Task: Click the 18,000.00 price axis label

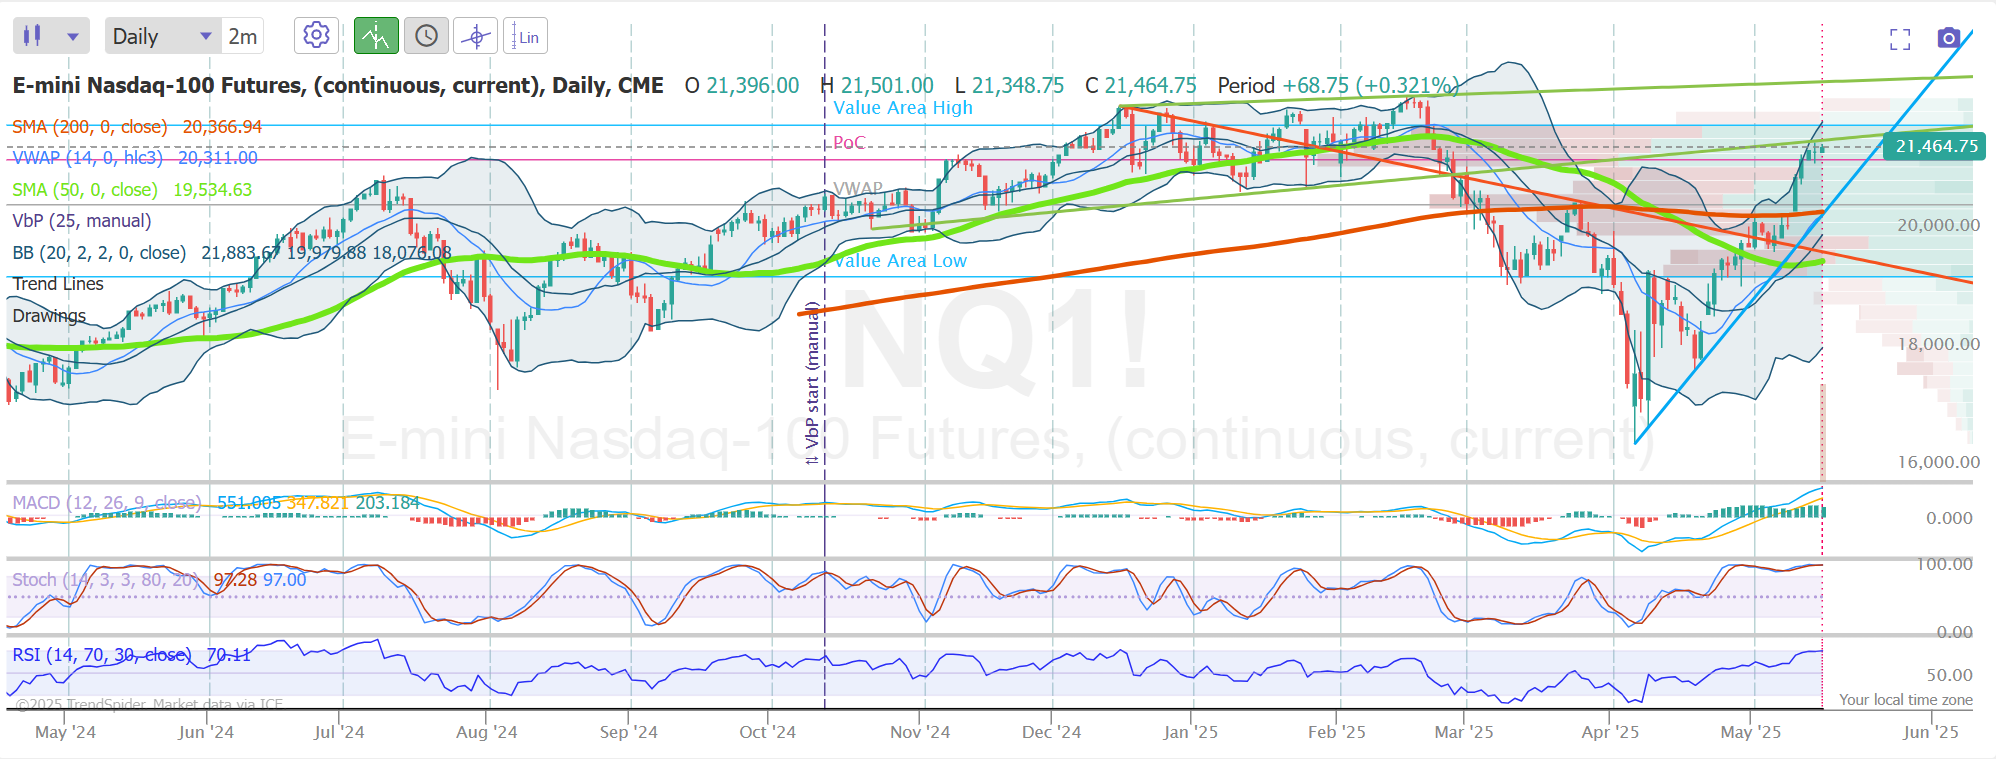Action: pos(1938,344)
